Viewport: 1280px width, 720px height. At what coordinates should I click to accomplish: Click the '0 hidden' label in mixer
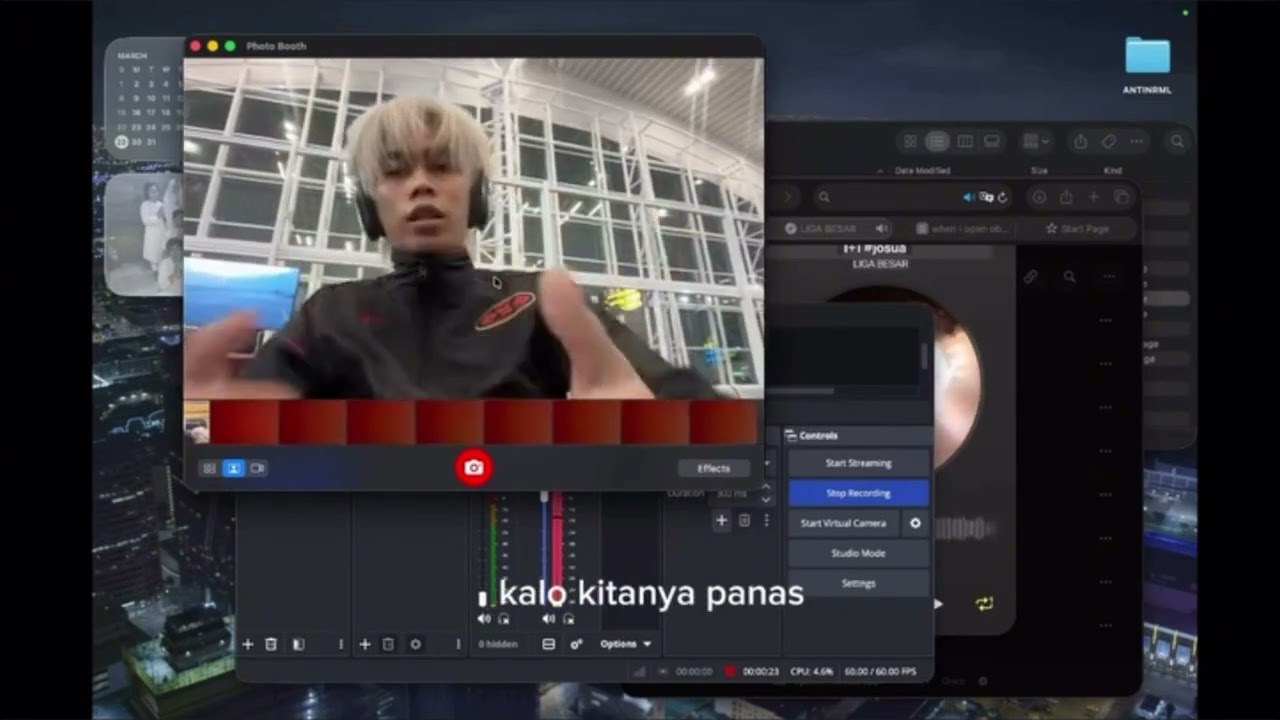pos(497,645)
